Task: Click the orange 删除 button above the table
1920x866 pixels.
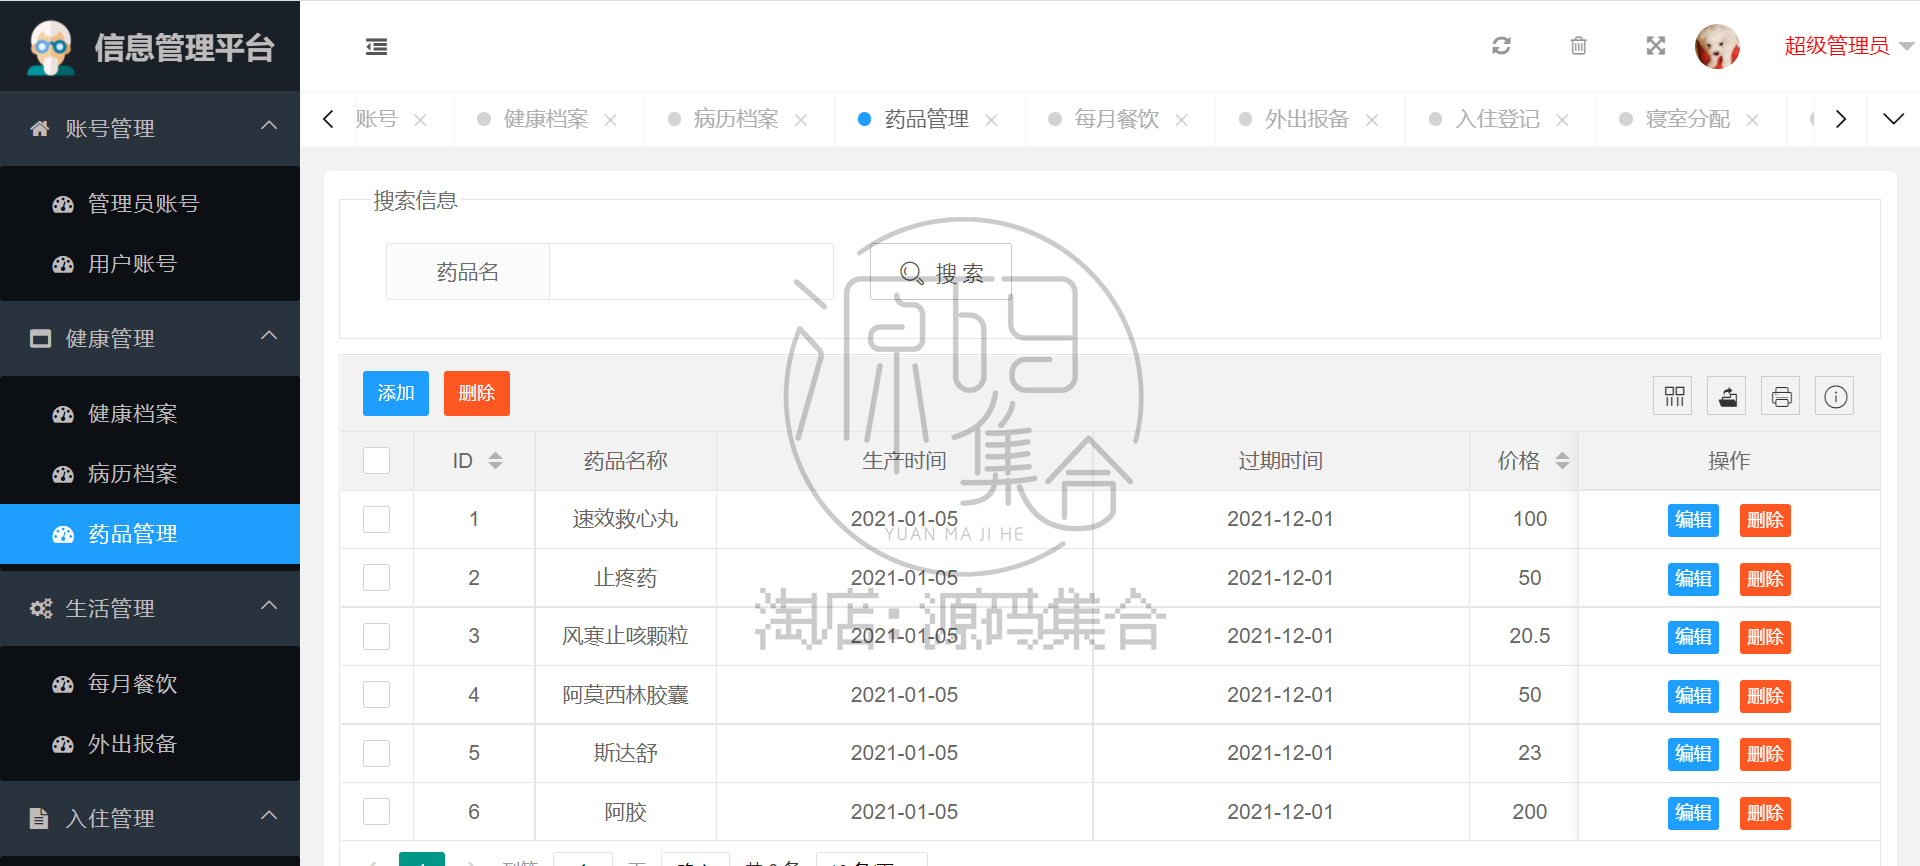Action: (477, 393)
